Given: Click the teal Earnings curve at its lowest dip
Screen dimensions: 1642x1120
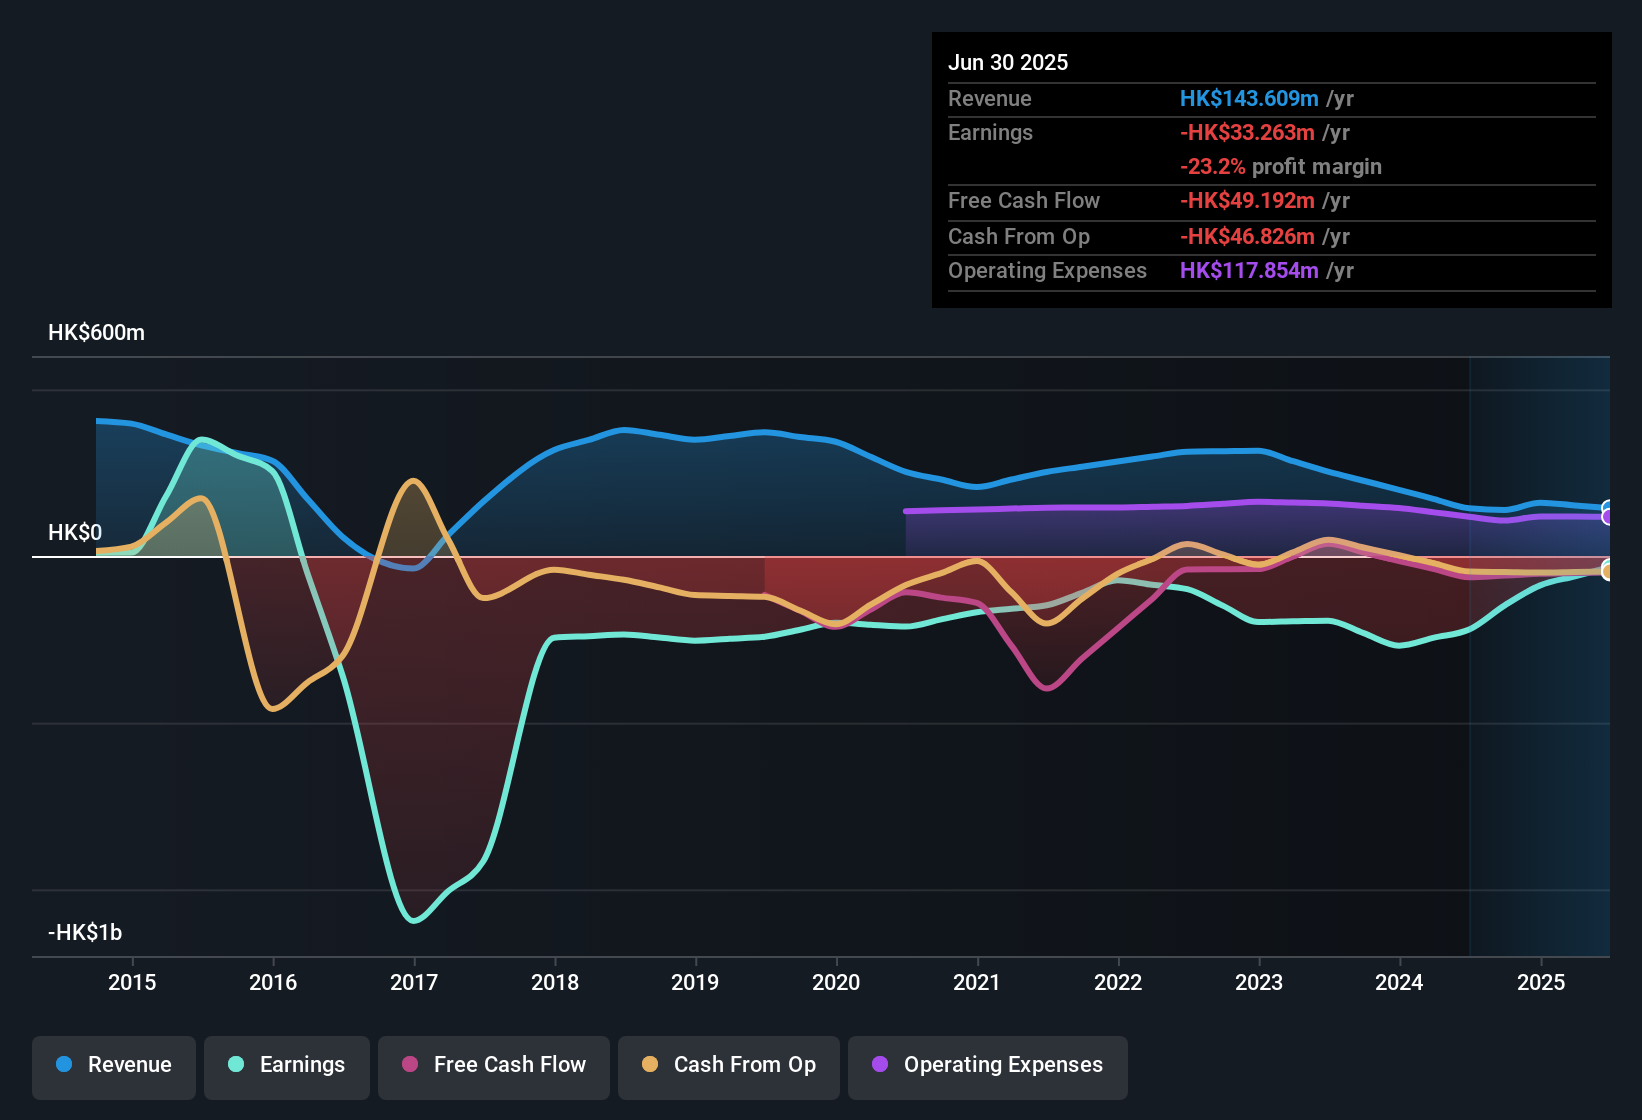Looking at the screenshot, I should (x=412, y=918).
